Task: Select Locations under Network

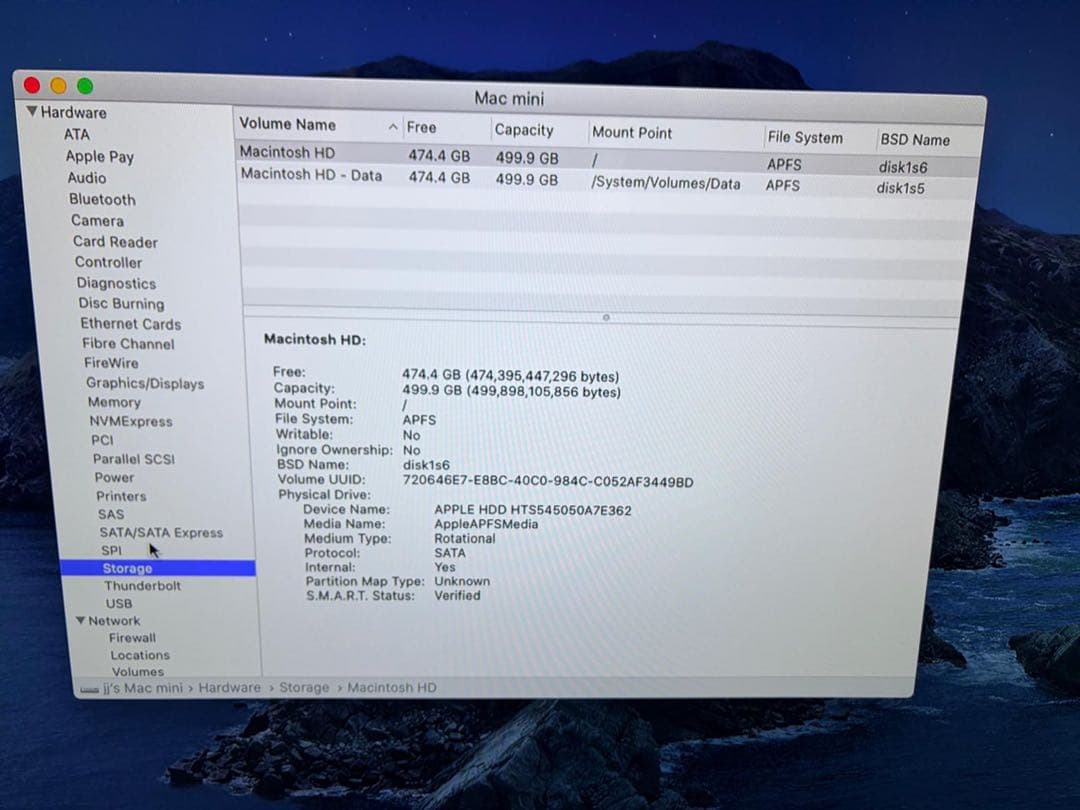Action: (x=139, y=654)
